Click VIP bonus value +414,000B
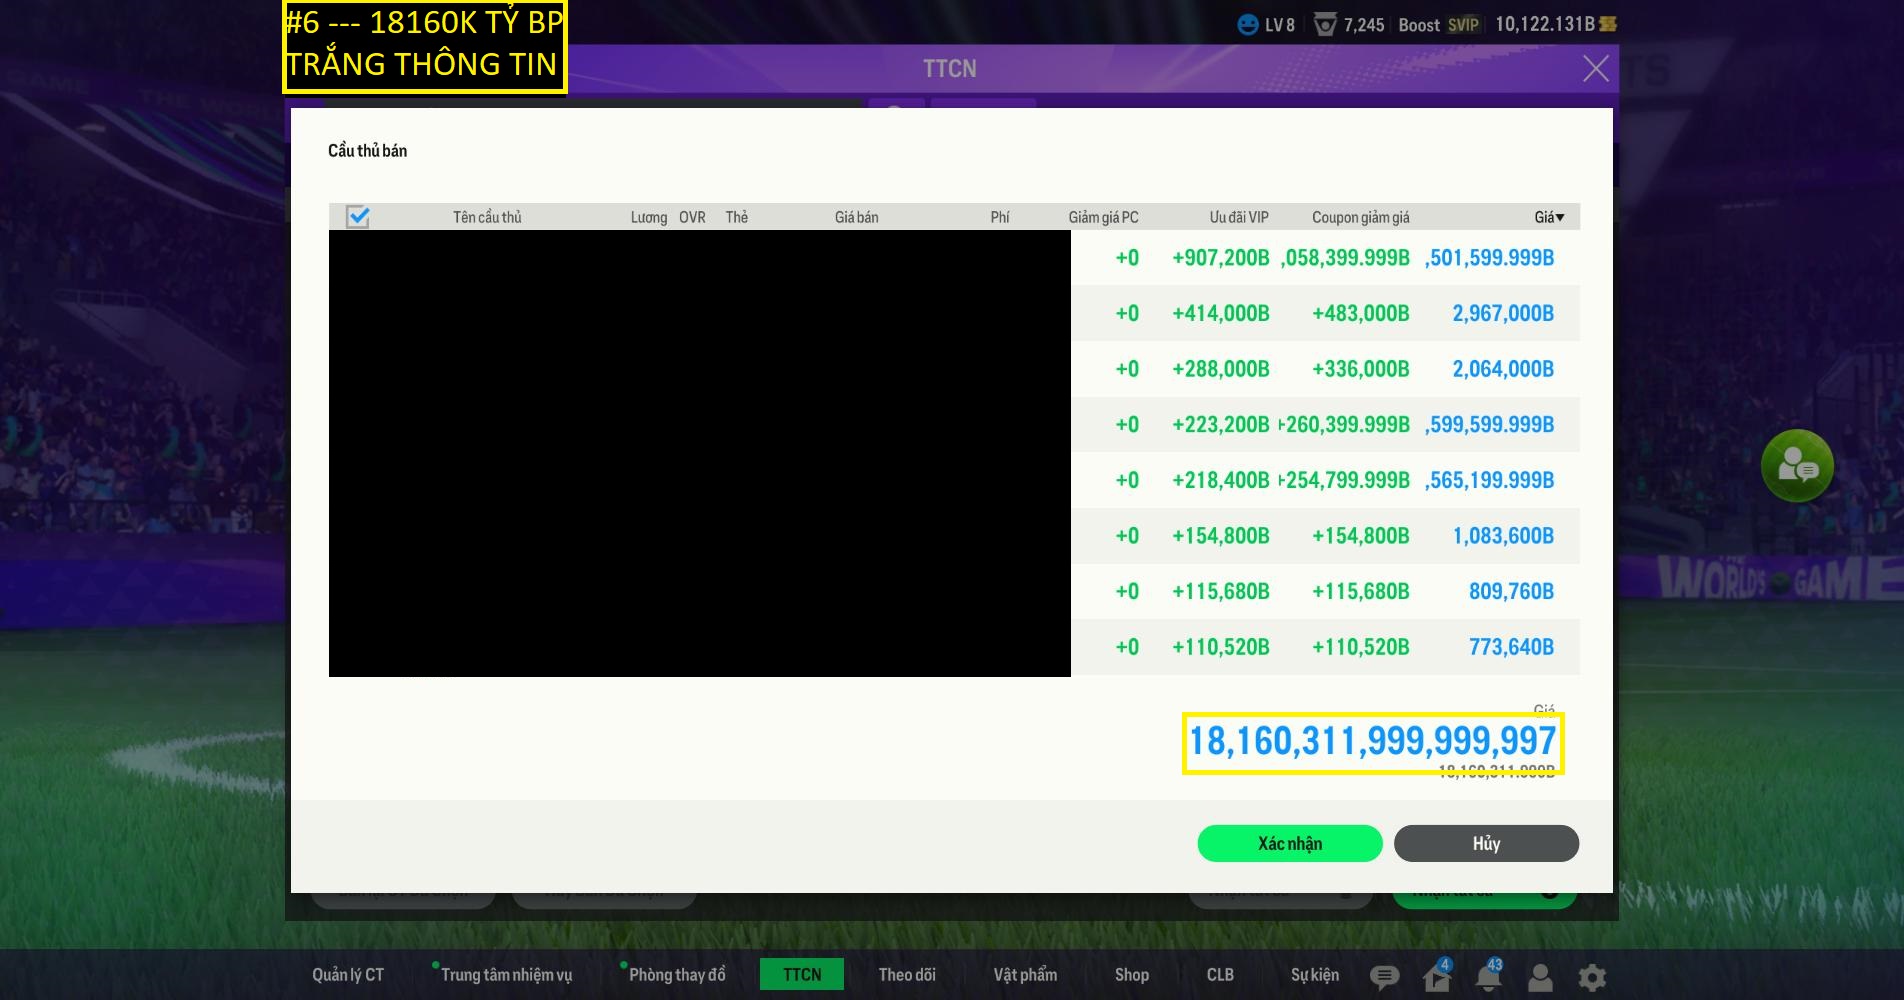 click(x=1221, y=313)
